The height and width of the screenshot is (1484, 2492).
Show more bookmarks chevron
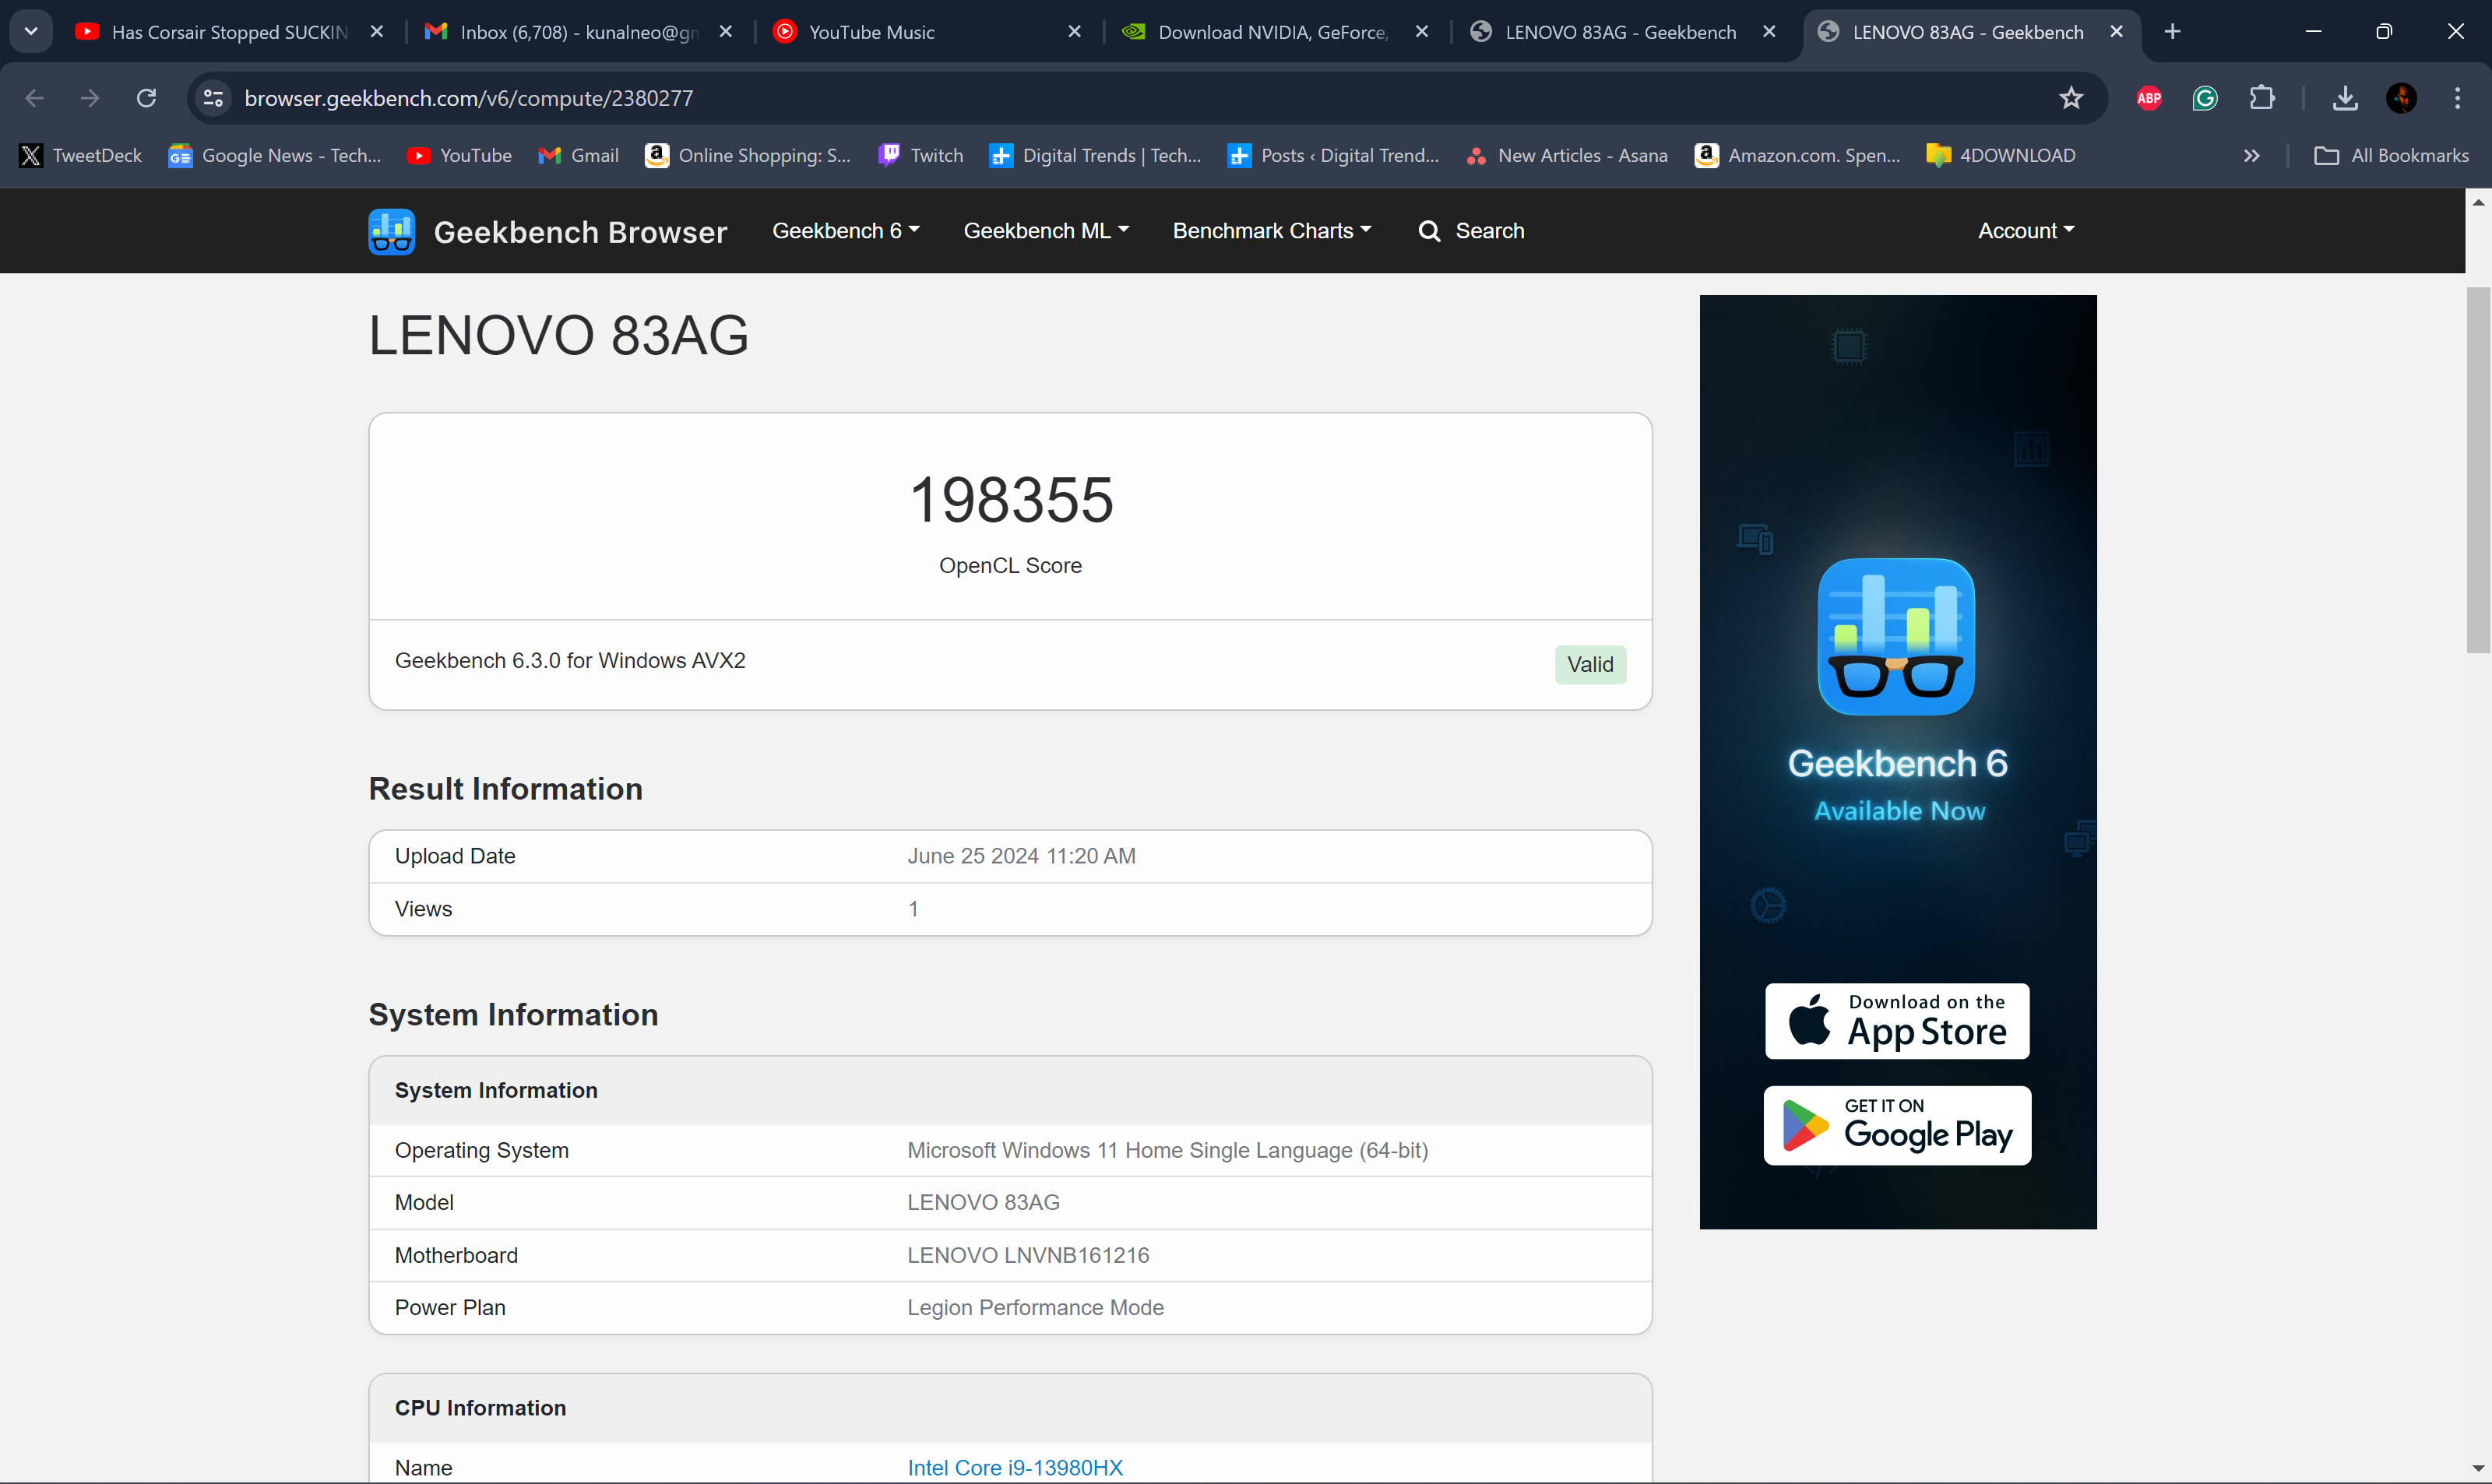2251,155
